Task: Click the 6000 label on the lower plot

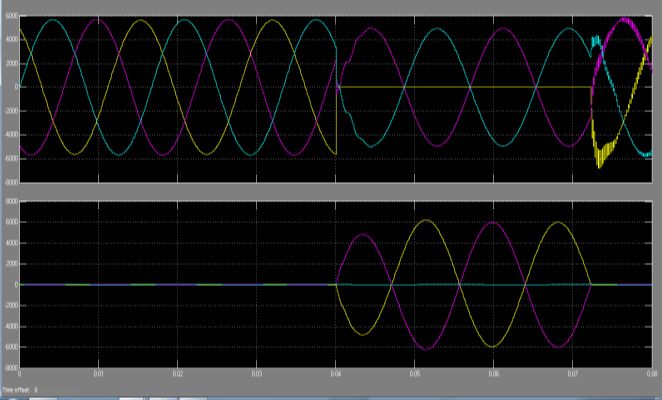Action: pos(12,222)
